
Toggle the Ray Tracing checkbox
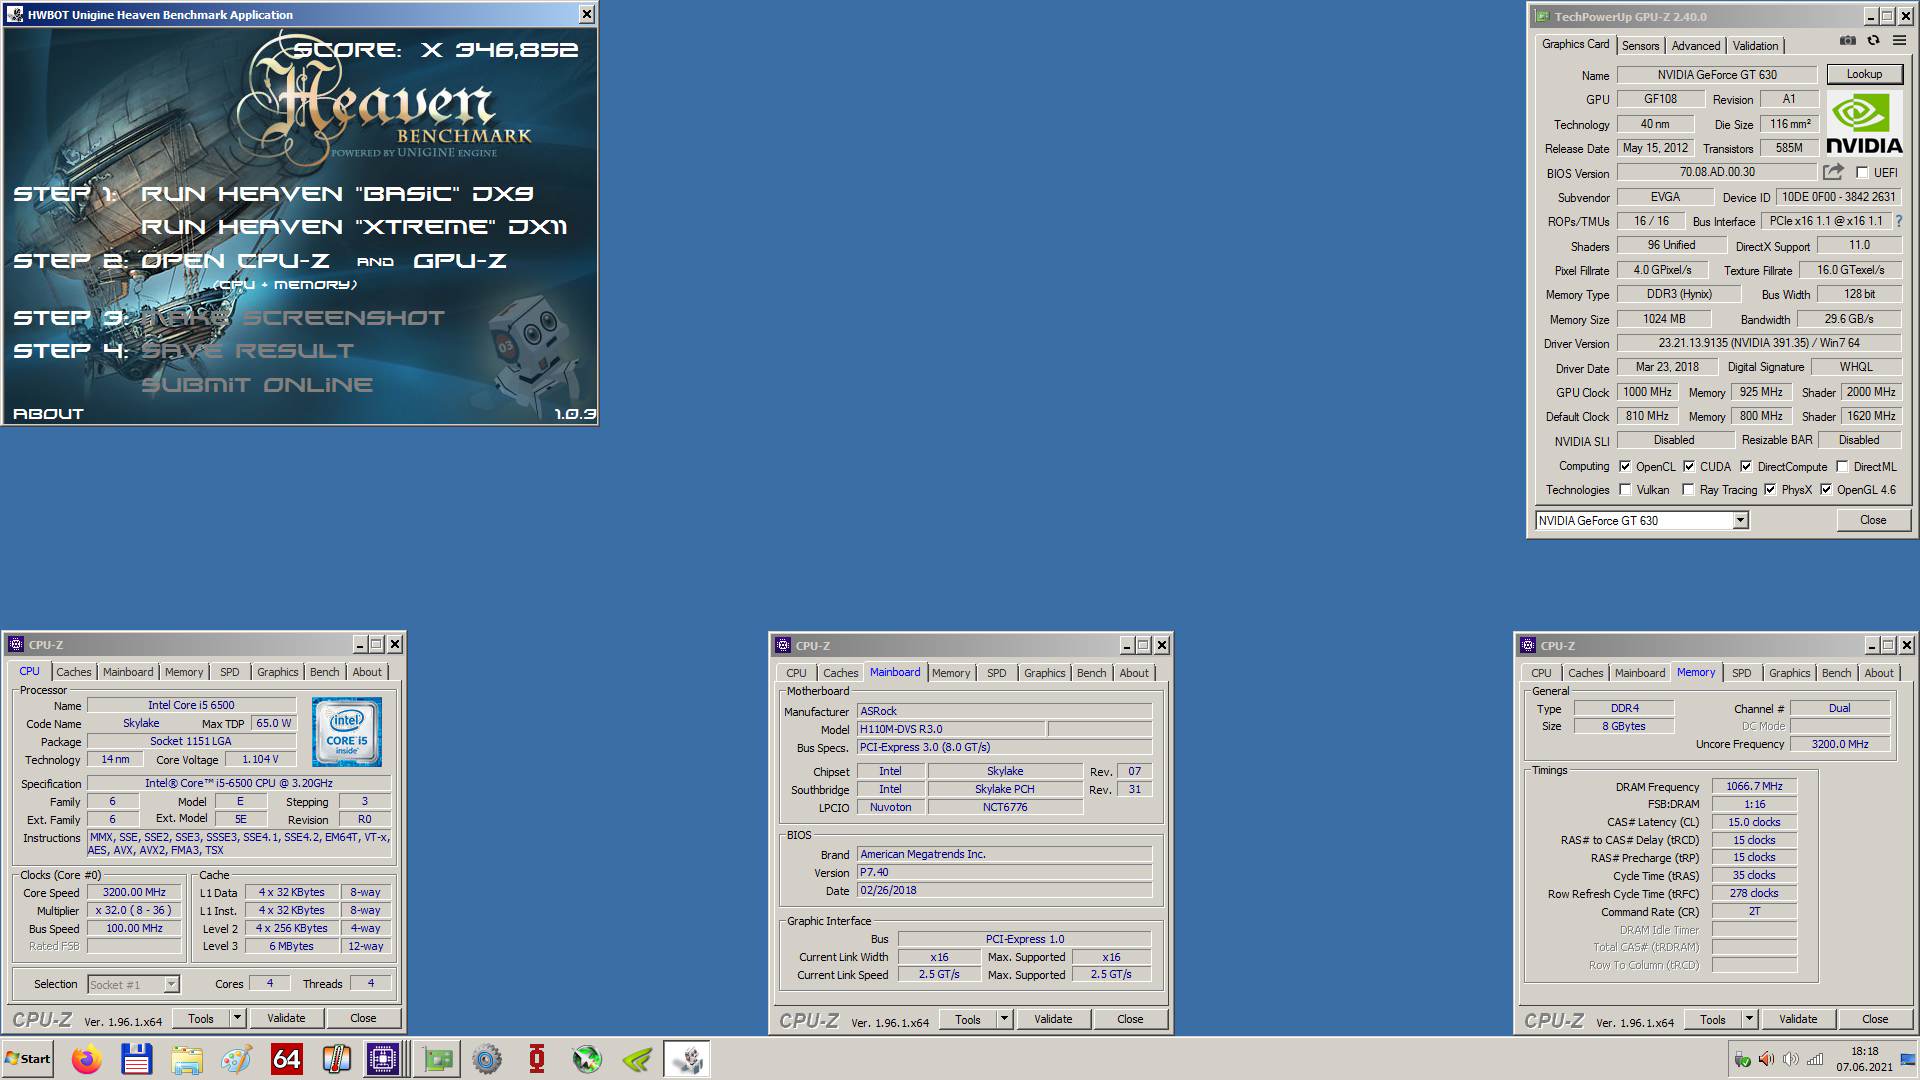point(1688,490)
